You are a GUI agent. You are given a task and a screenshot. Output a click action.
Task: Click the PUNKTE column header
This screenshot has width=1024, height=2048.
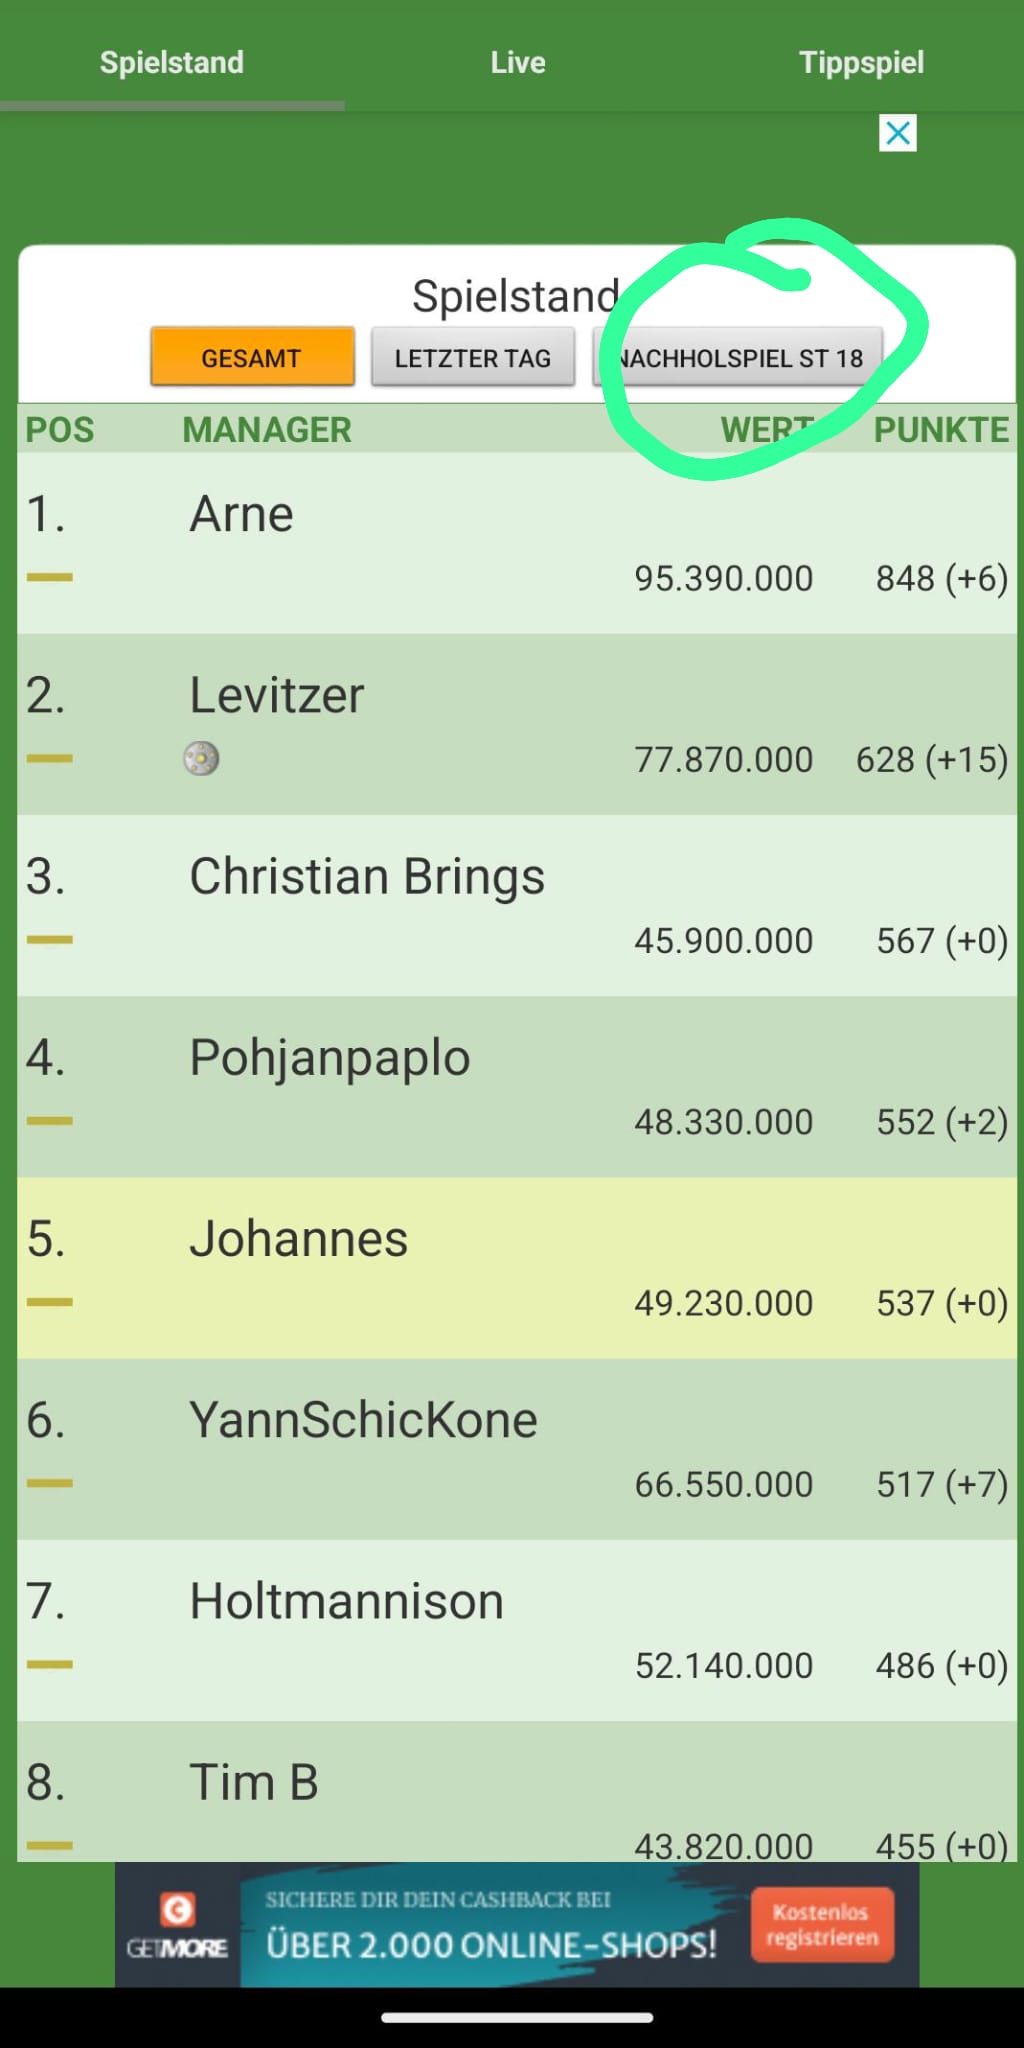click(x=940, y=430)
